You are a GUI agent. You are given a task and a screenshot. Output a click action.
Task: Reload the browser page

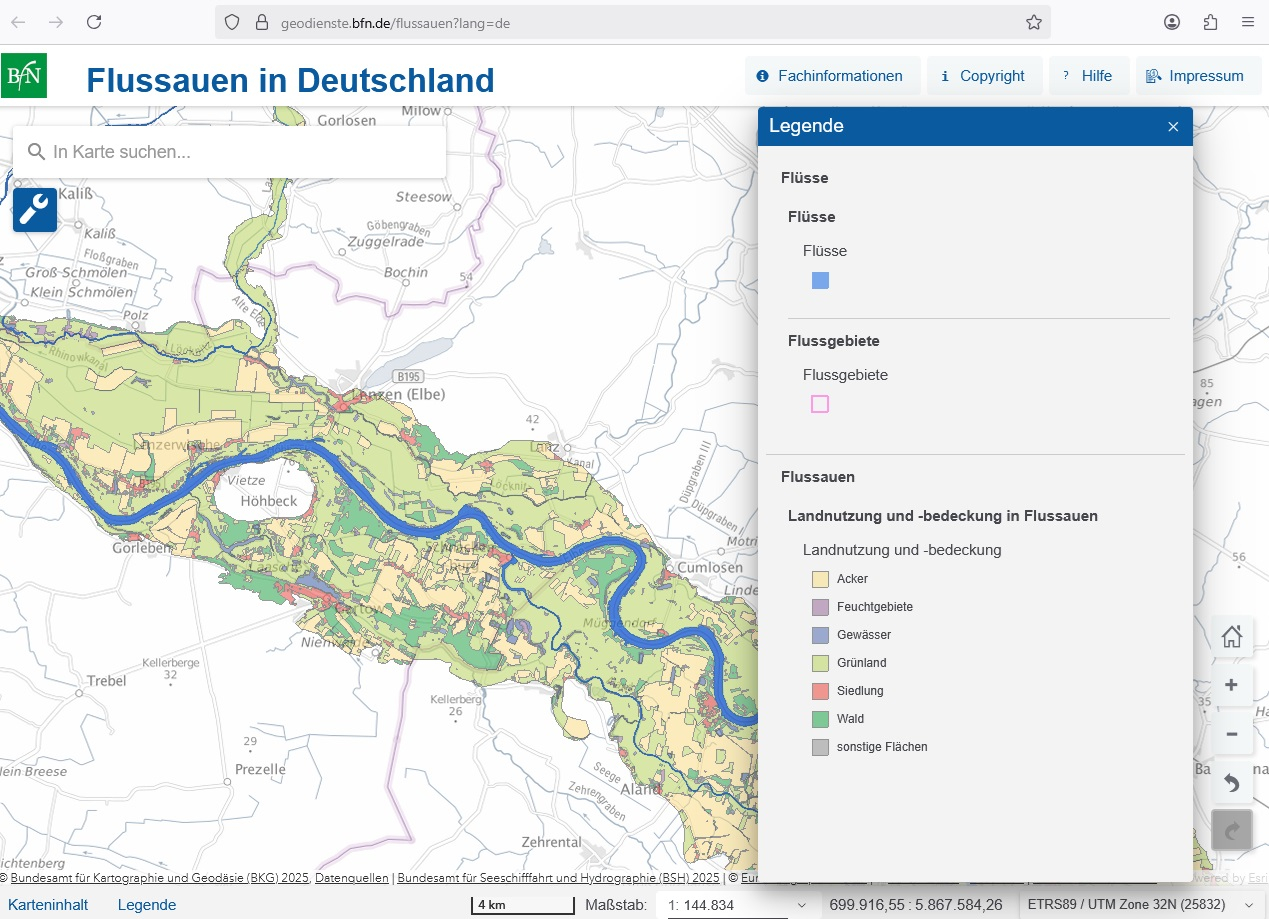(94, 22)
